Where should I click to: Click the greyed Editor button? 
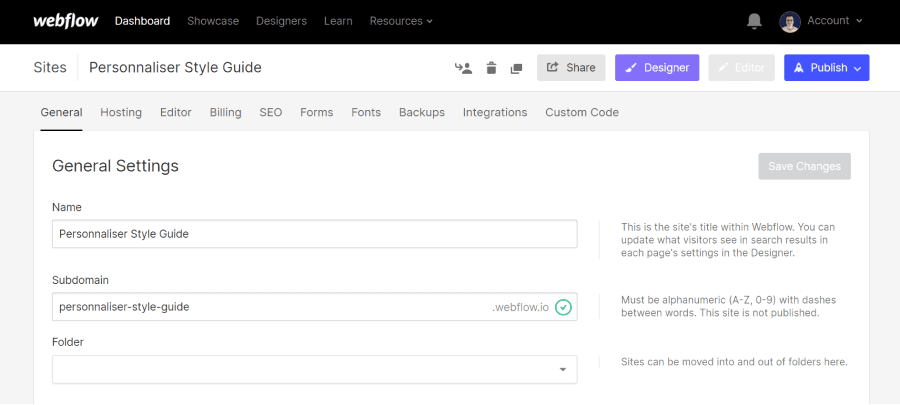(742, 68)
